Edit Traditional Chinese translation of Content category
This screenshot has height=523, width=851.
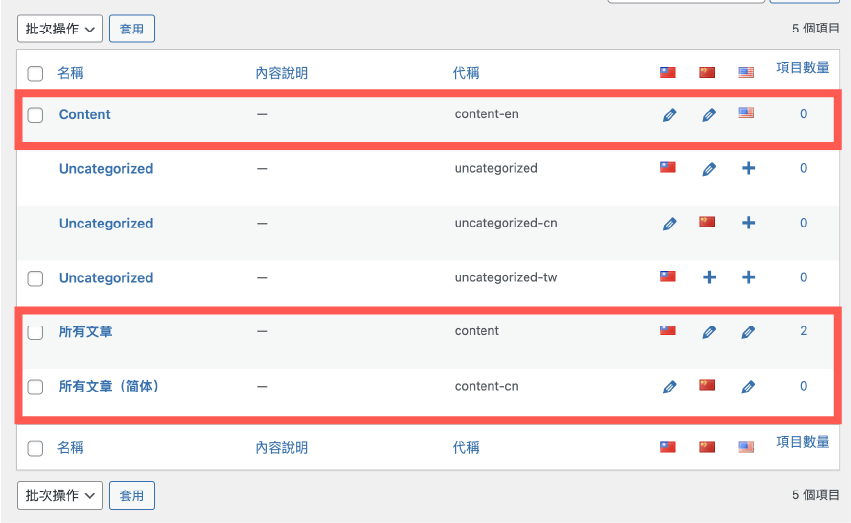669,115
